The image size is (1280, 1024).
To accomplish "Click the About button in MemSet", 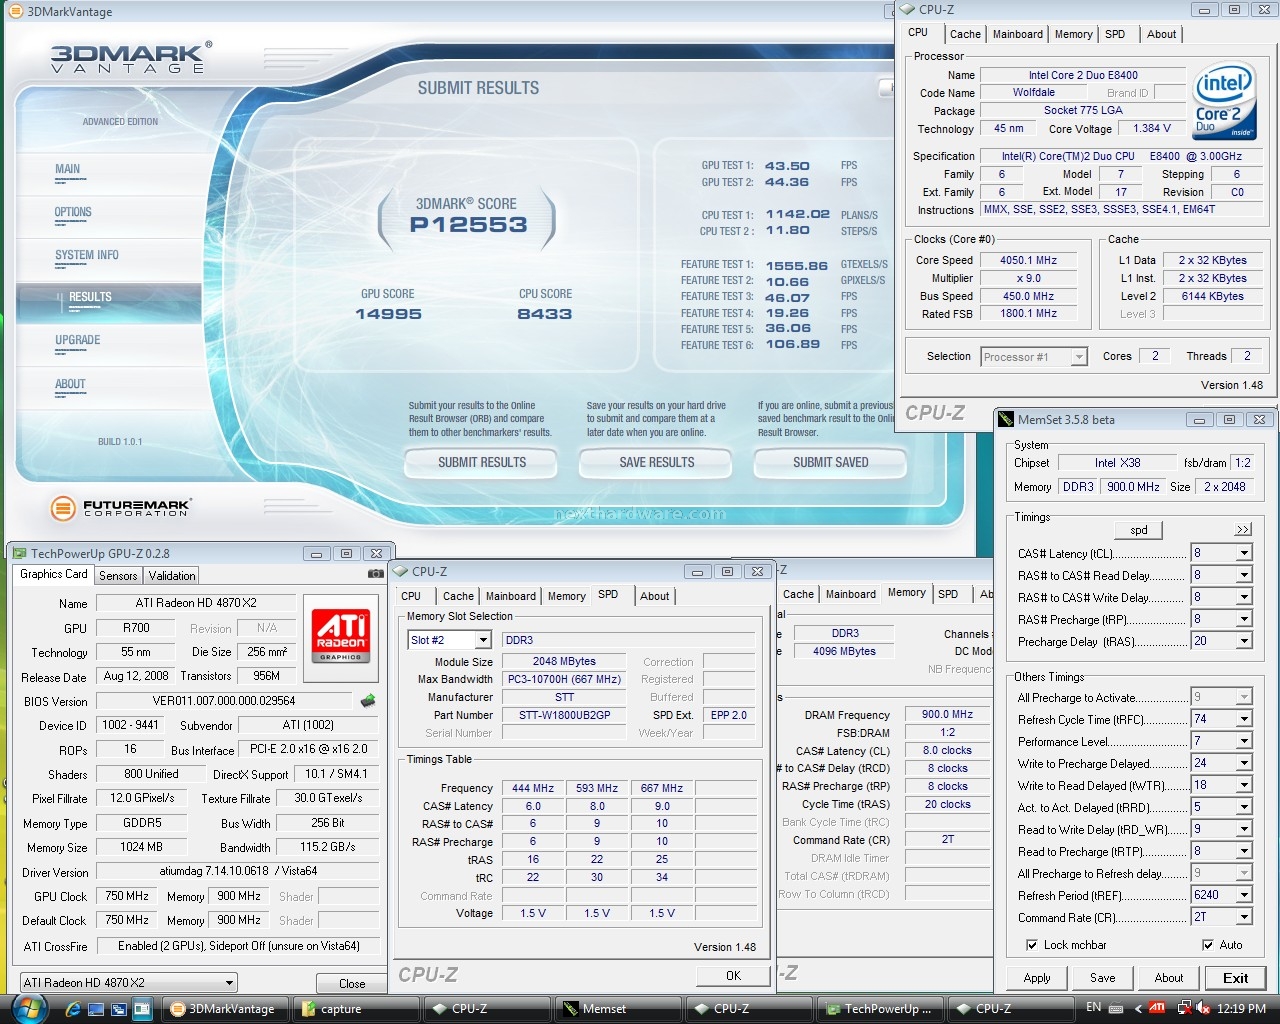I will (x=1169, y=978).
